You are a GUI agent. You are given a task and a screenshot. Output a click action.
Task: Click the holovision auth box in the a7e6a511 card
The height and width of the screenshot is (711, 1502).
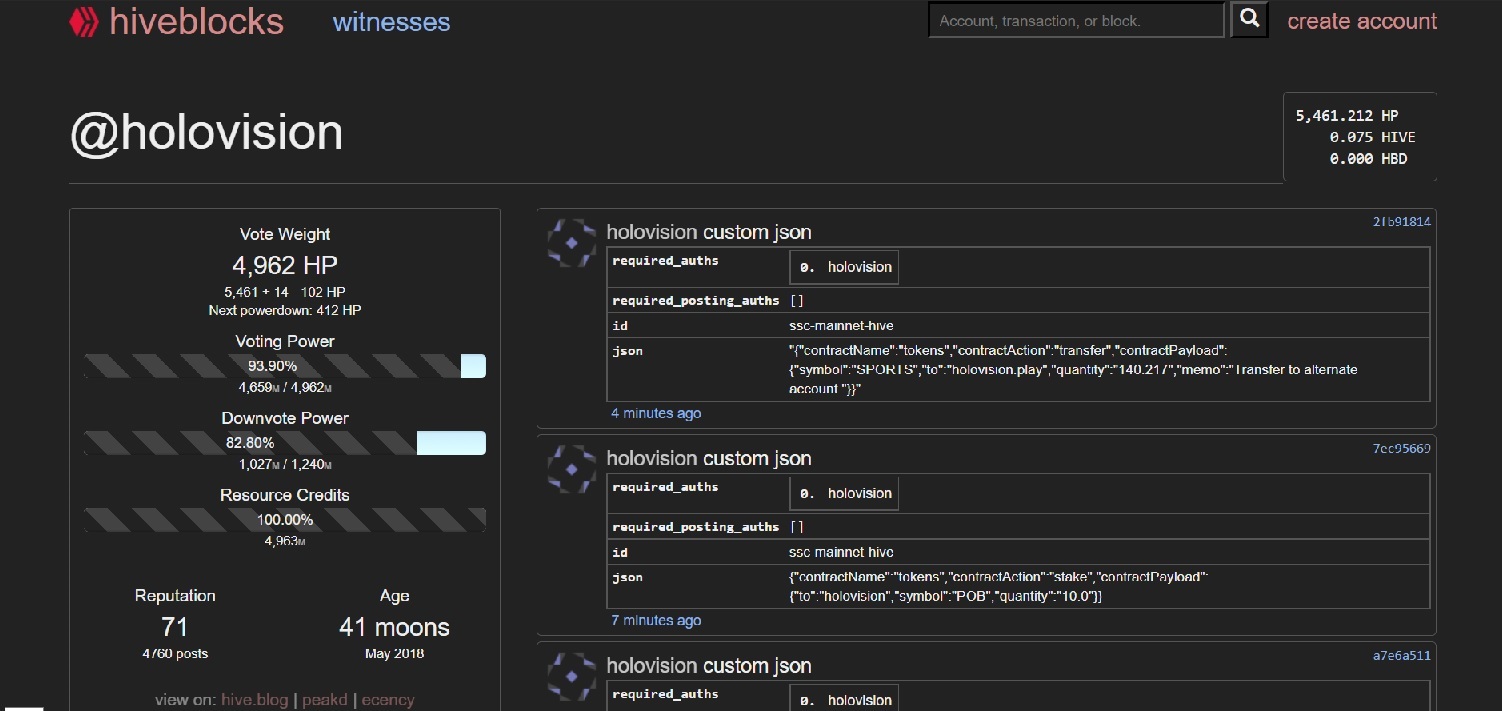tap(845, 699)
